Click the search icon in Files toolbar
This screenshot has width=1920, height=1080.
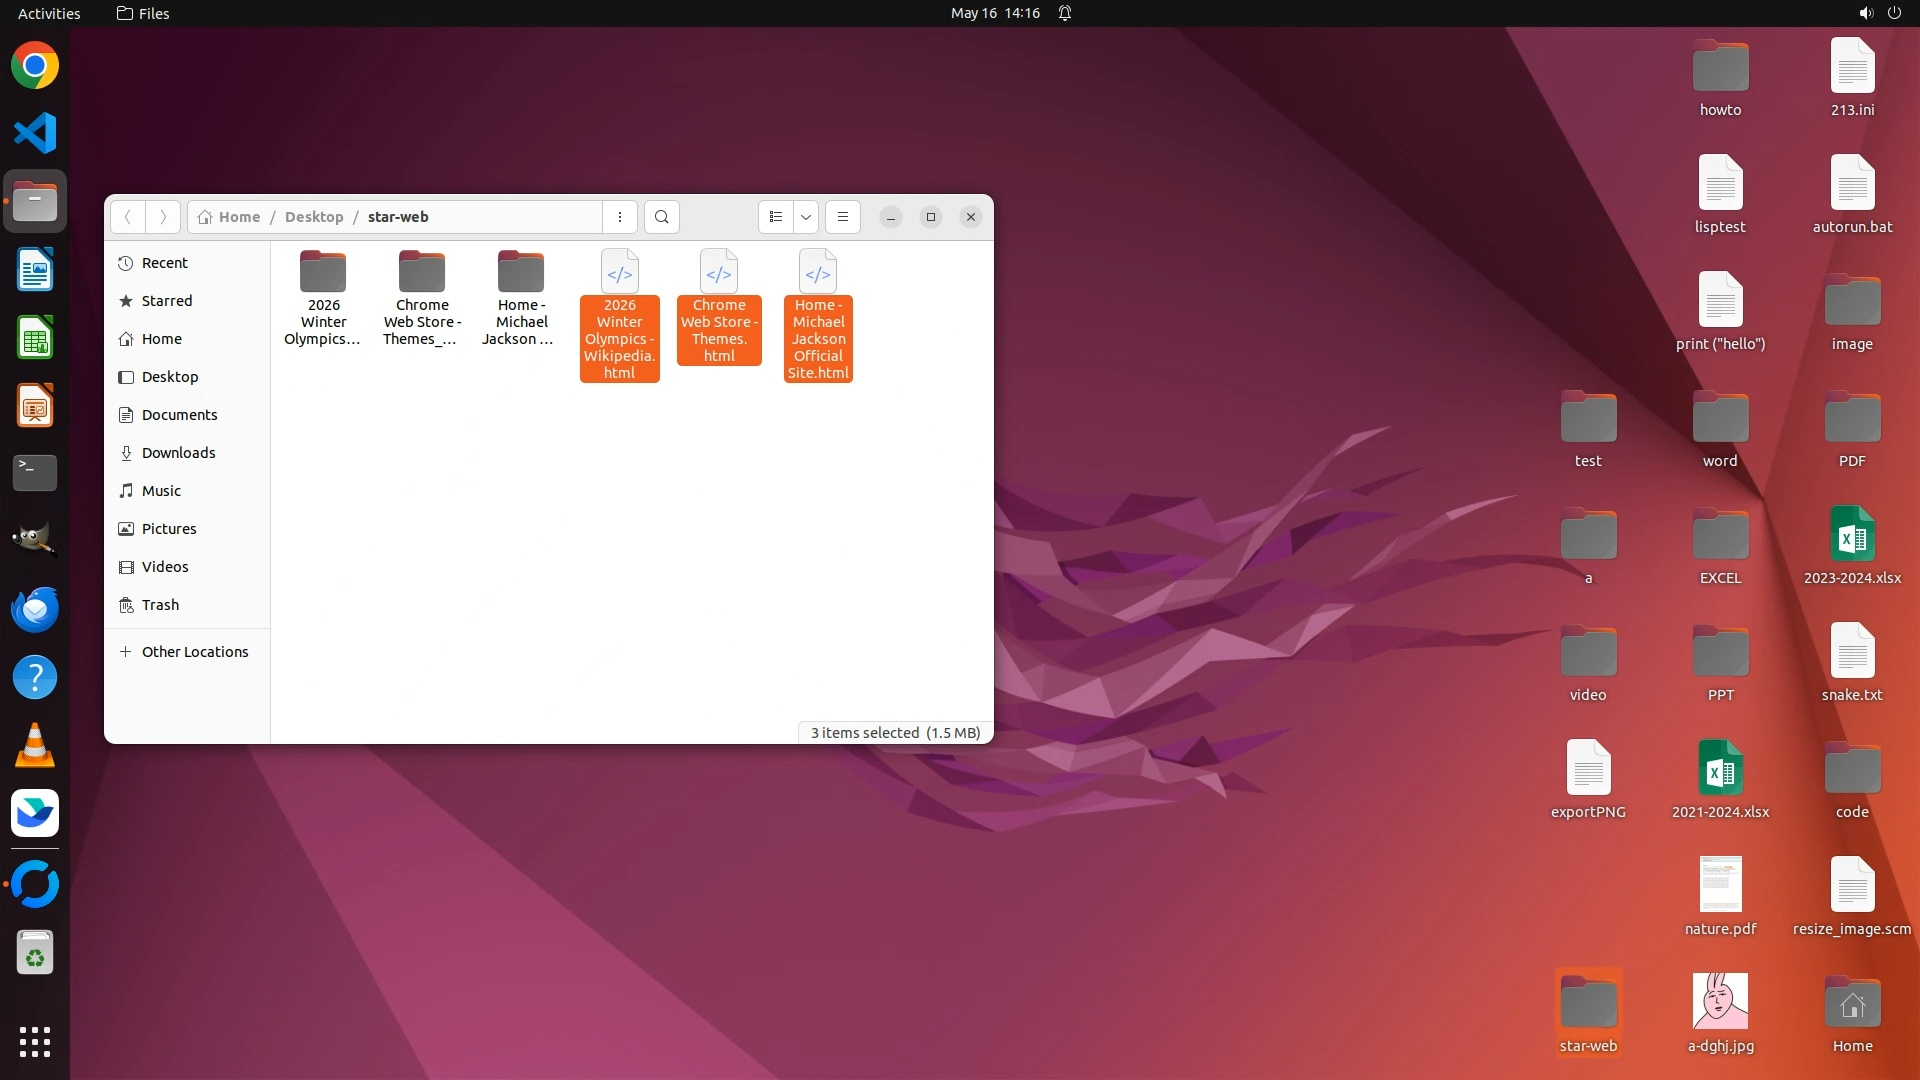[x=661, y=217]
